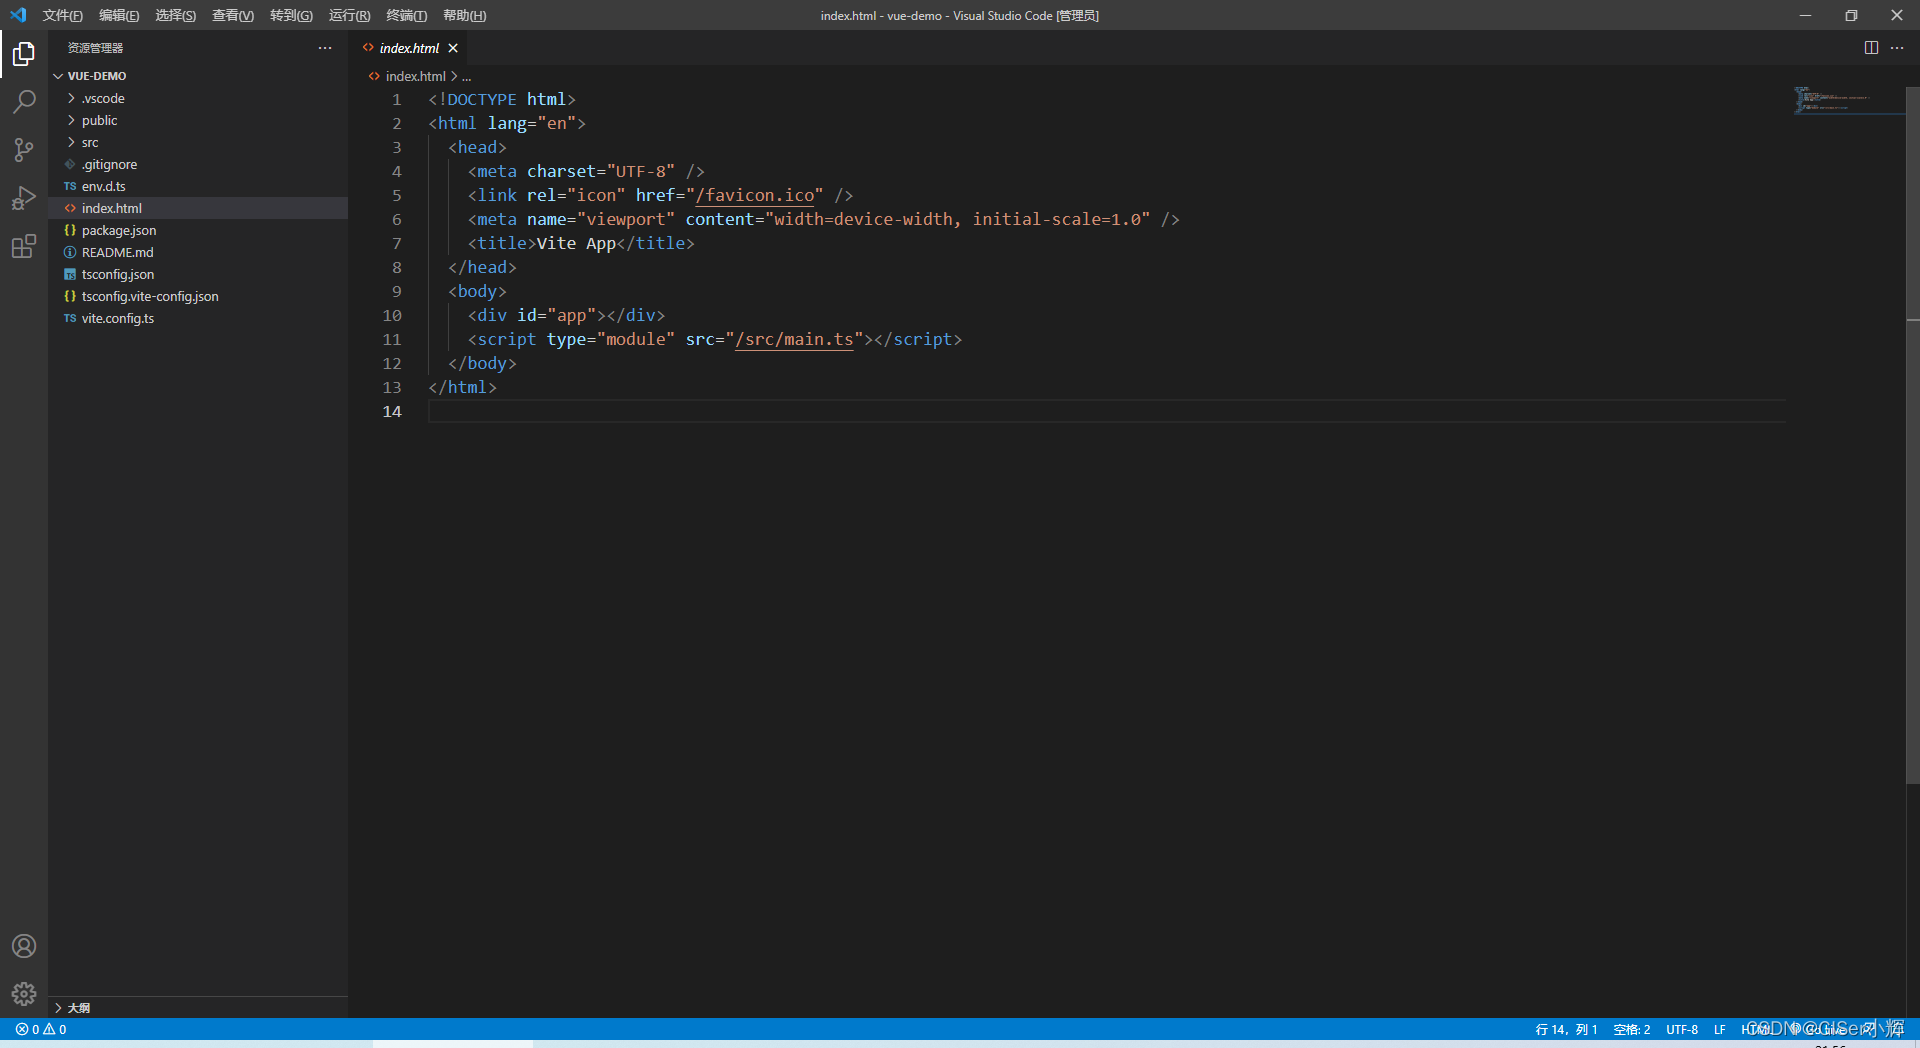Click line number 11 in gutter
The height and width of the screenshot is (1048, 1920).
point(392,339)
